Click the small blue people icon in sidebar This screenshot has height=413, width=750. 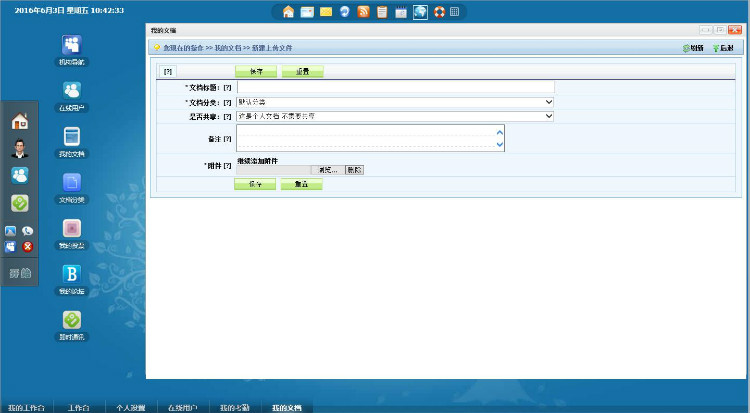click(11, 247)
